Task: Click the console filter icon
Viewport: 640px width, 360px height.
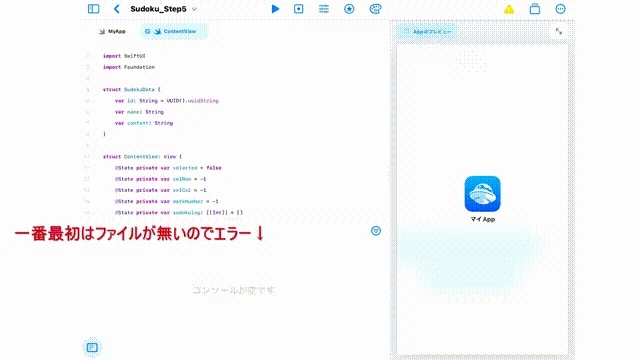Action: [x=376, y=231]
